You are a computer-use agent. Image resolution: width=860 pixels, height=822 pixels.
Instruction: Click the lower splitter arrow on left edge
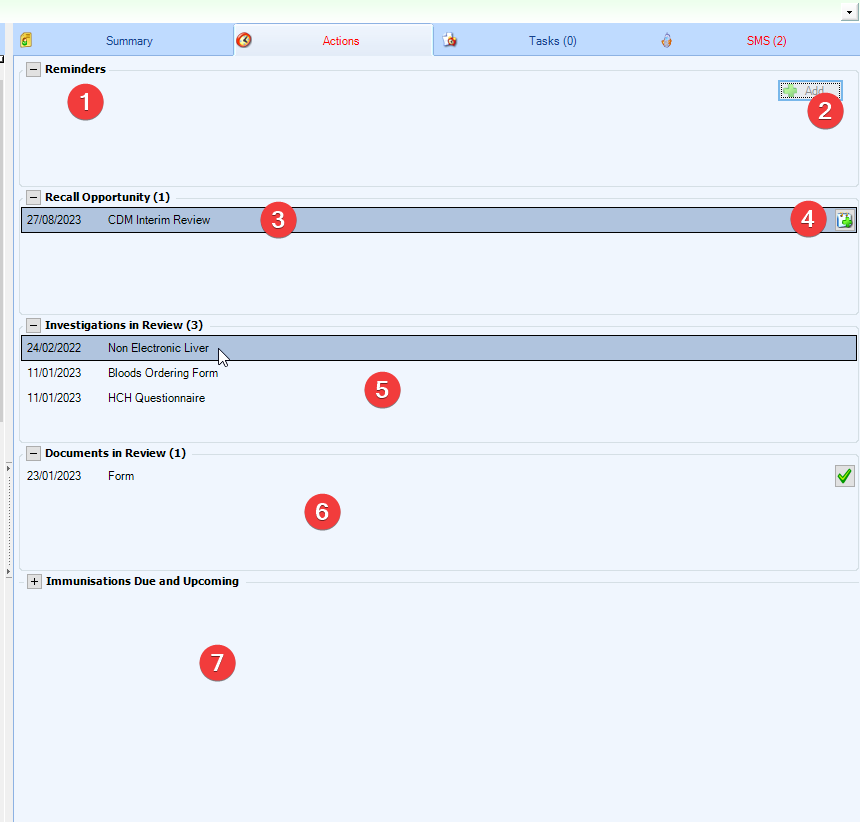(8, 570)
